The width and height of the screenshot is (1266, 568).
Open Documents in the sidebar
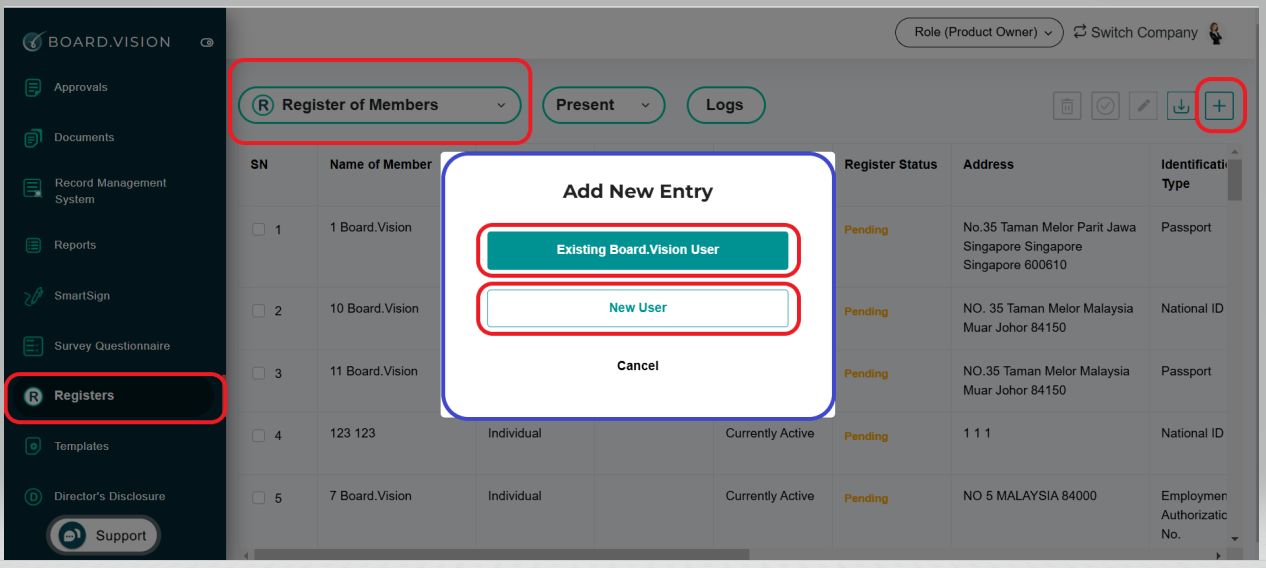coord(84,137)
